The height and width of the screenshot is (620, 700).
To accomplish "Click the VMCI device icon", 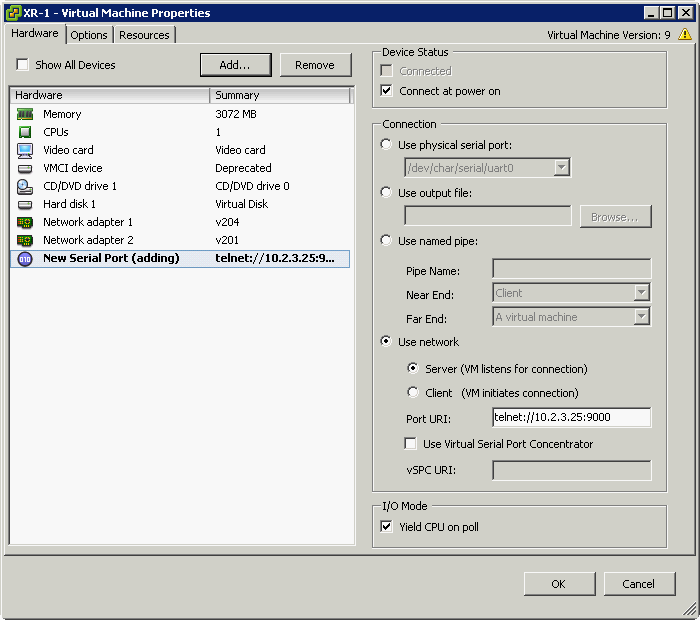I will coord(25,168).
